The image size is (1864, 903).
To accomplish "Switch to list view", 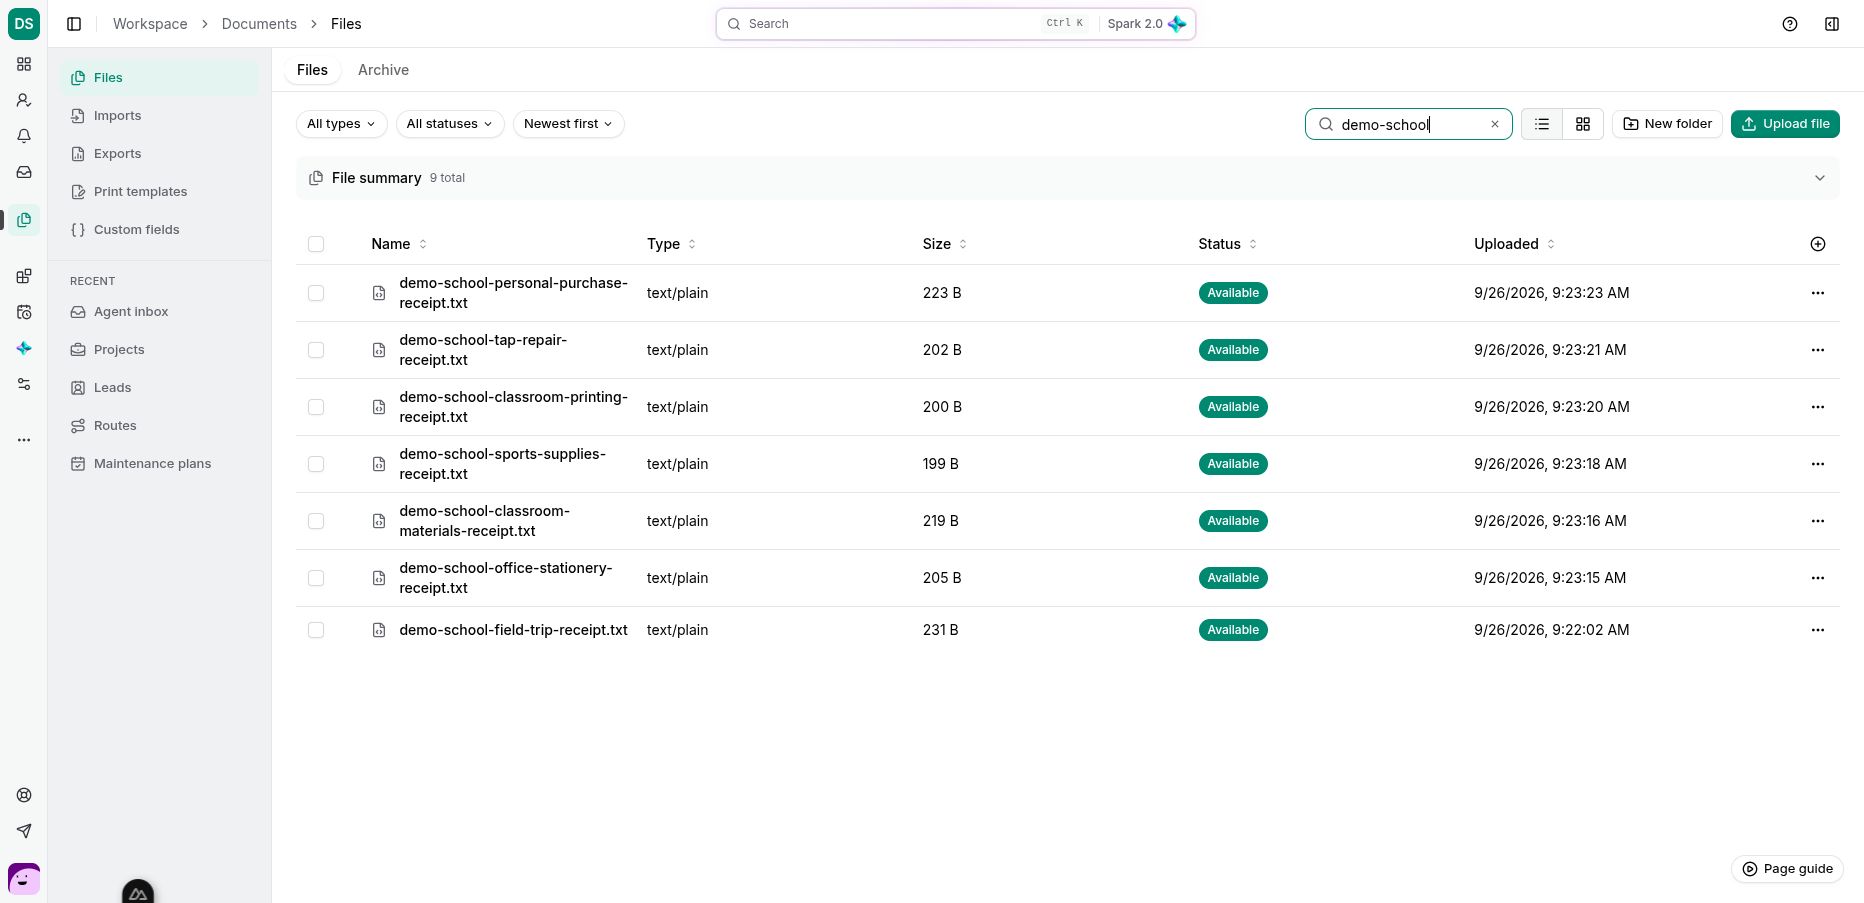I will (1542, 124).
